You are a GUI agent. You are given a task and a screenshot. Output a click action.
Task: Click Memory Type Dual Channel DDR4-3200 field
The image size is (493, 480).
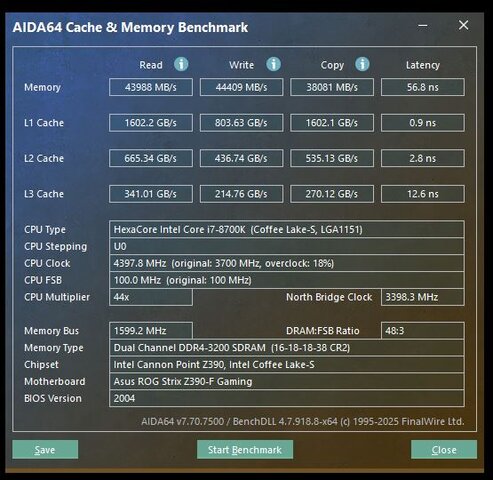287,348
